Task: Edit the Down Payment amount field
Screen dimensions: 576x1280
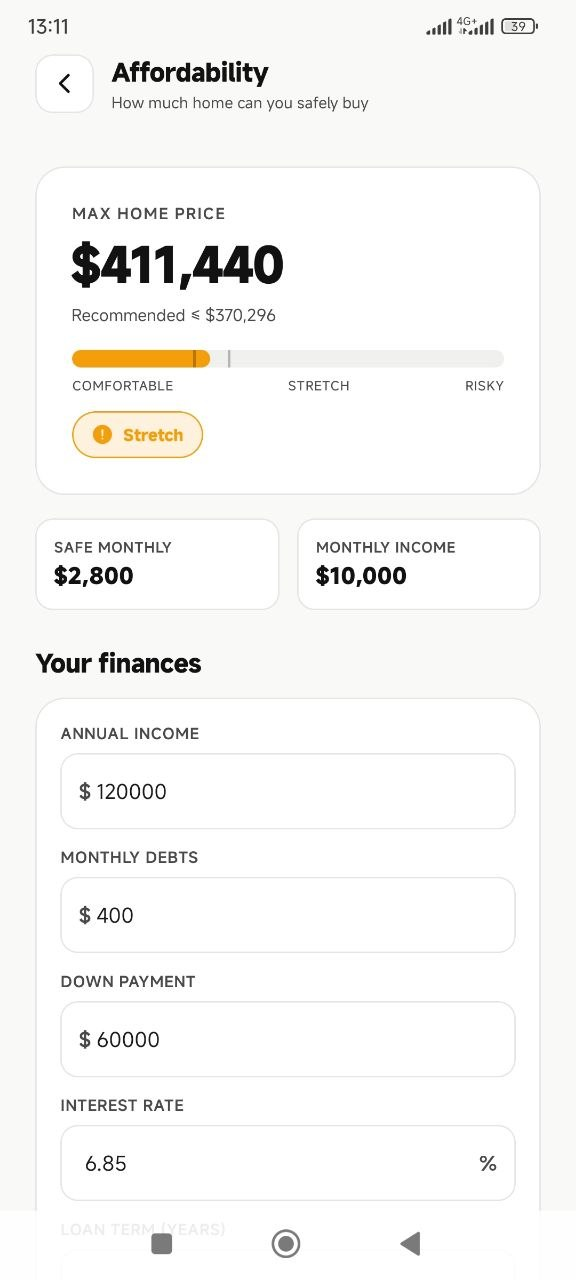Action: [x=288, y=1039]
